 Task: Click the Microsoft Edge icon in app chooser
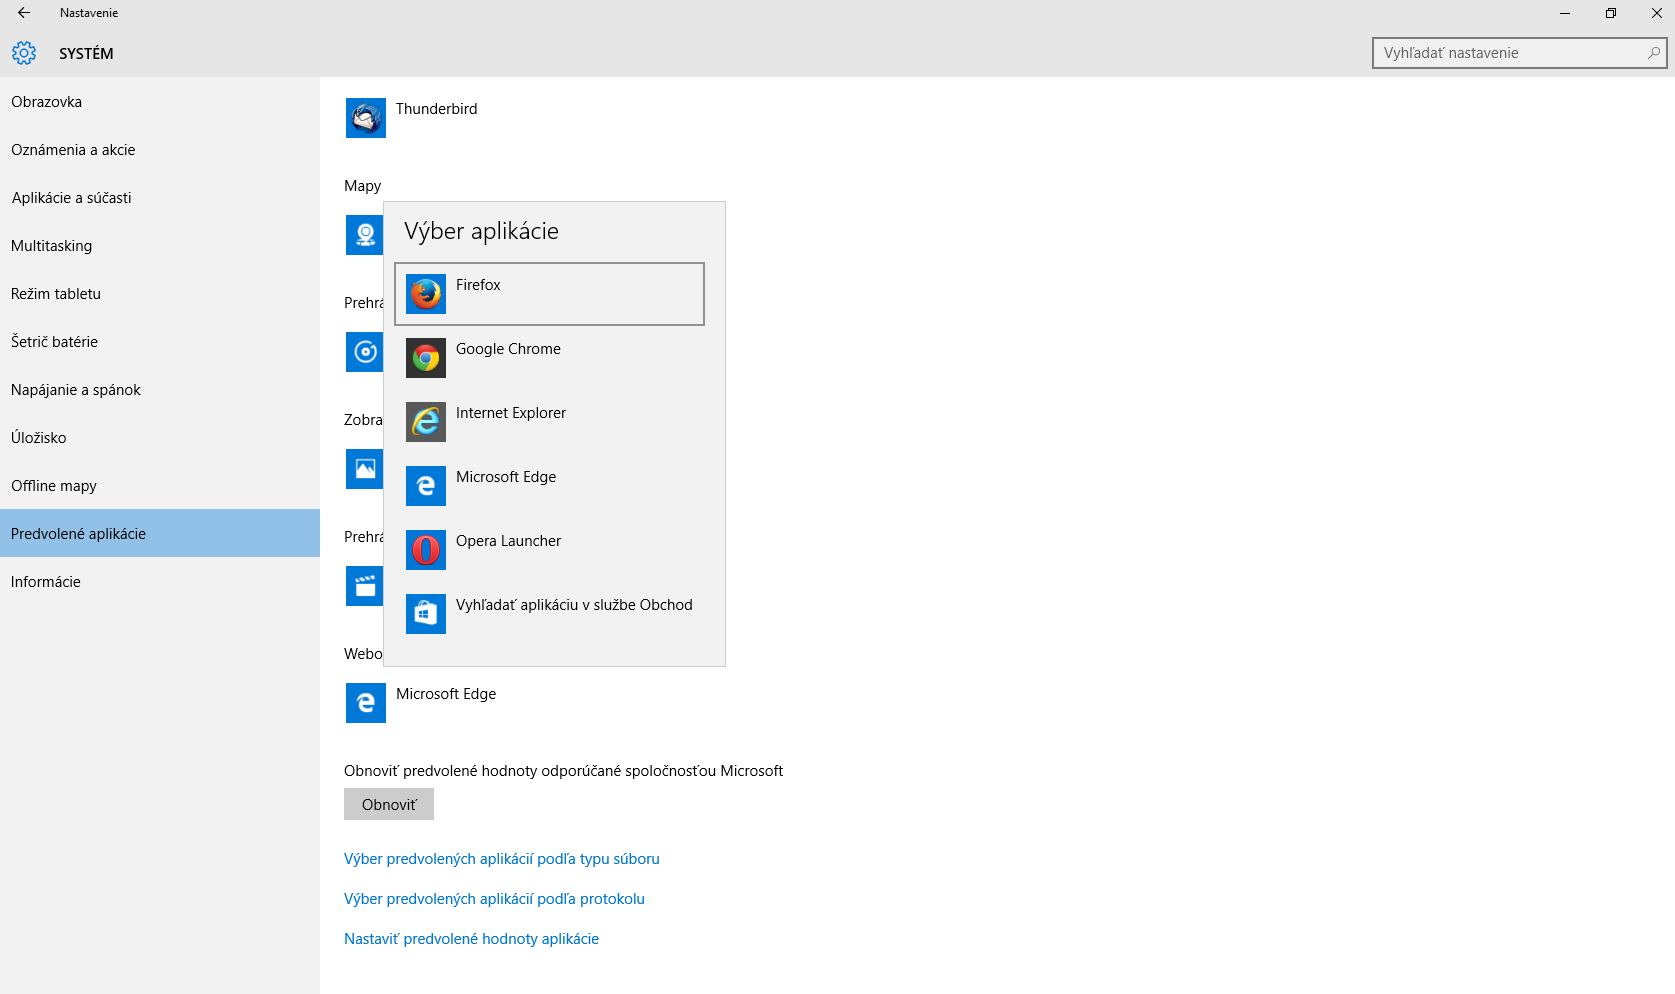pyautogui.click(x=426, y=486)
